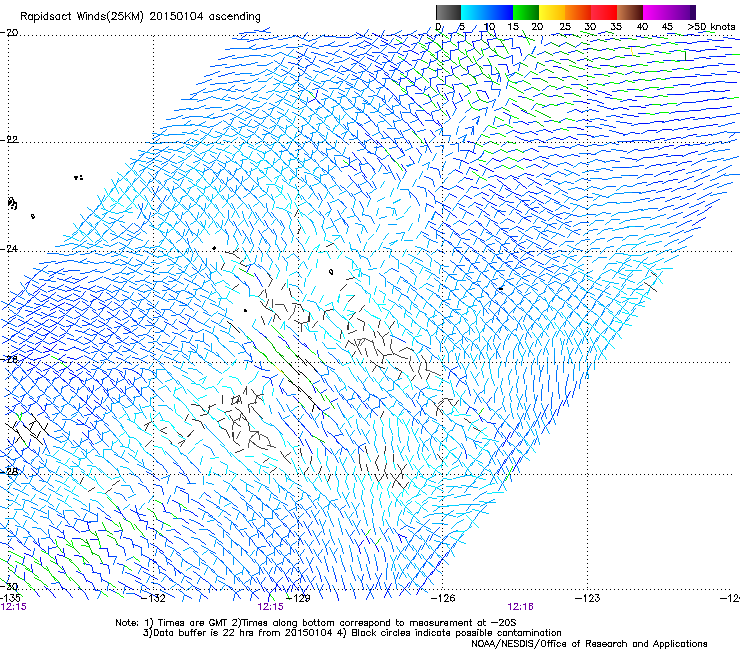Image resolution: width=740 pixels, height=650 pixels.
Task: Click the green 15-20 knots legend segment
Action: coord(526,12)
